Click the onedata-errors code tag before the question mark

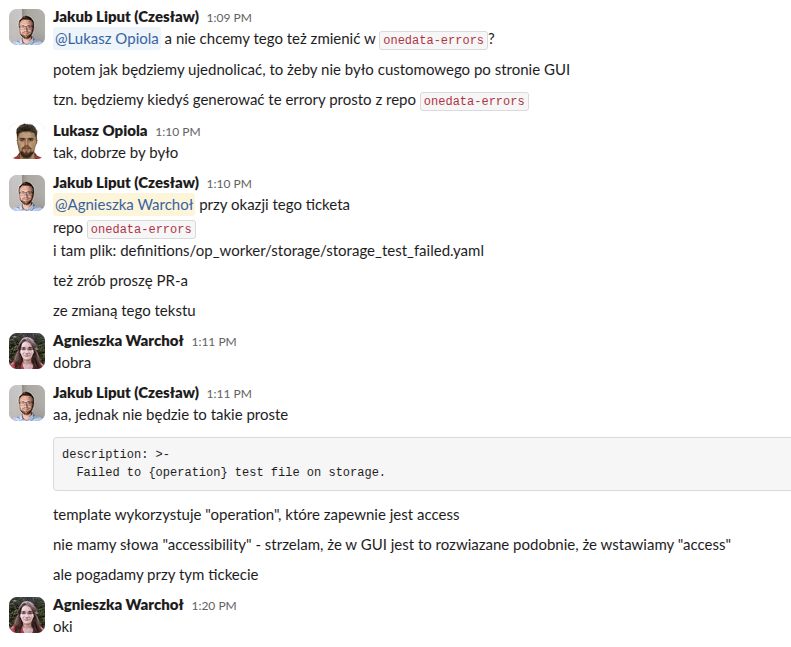(433, 41)
